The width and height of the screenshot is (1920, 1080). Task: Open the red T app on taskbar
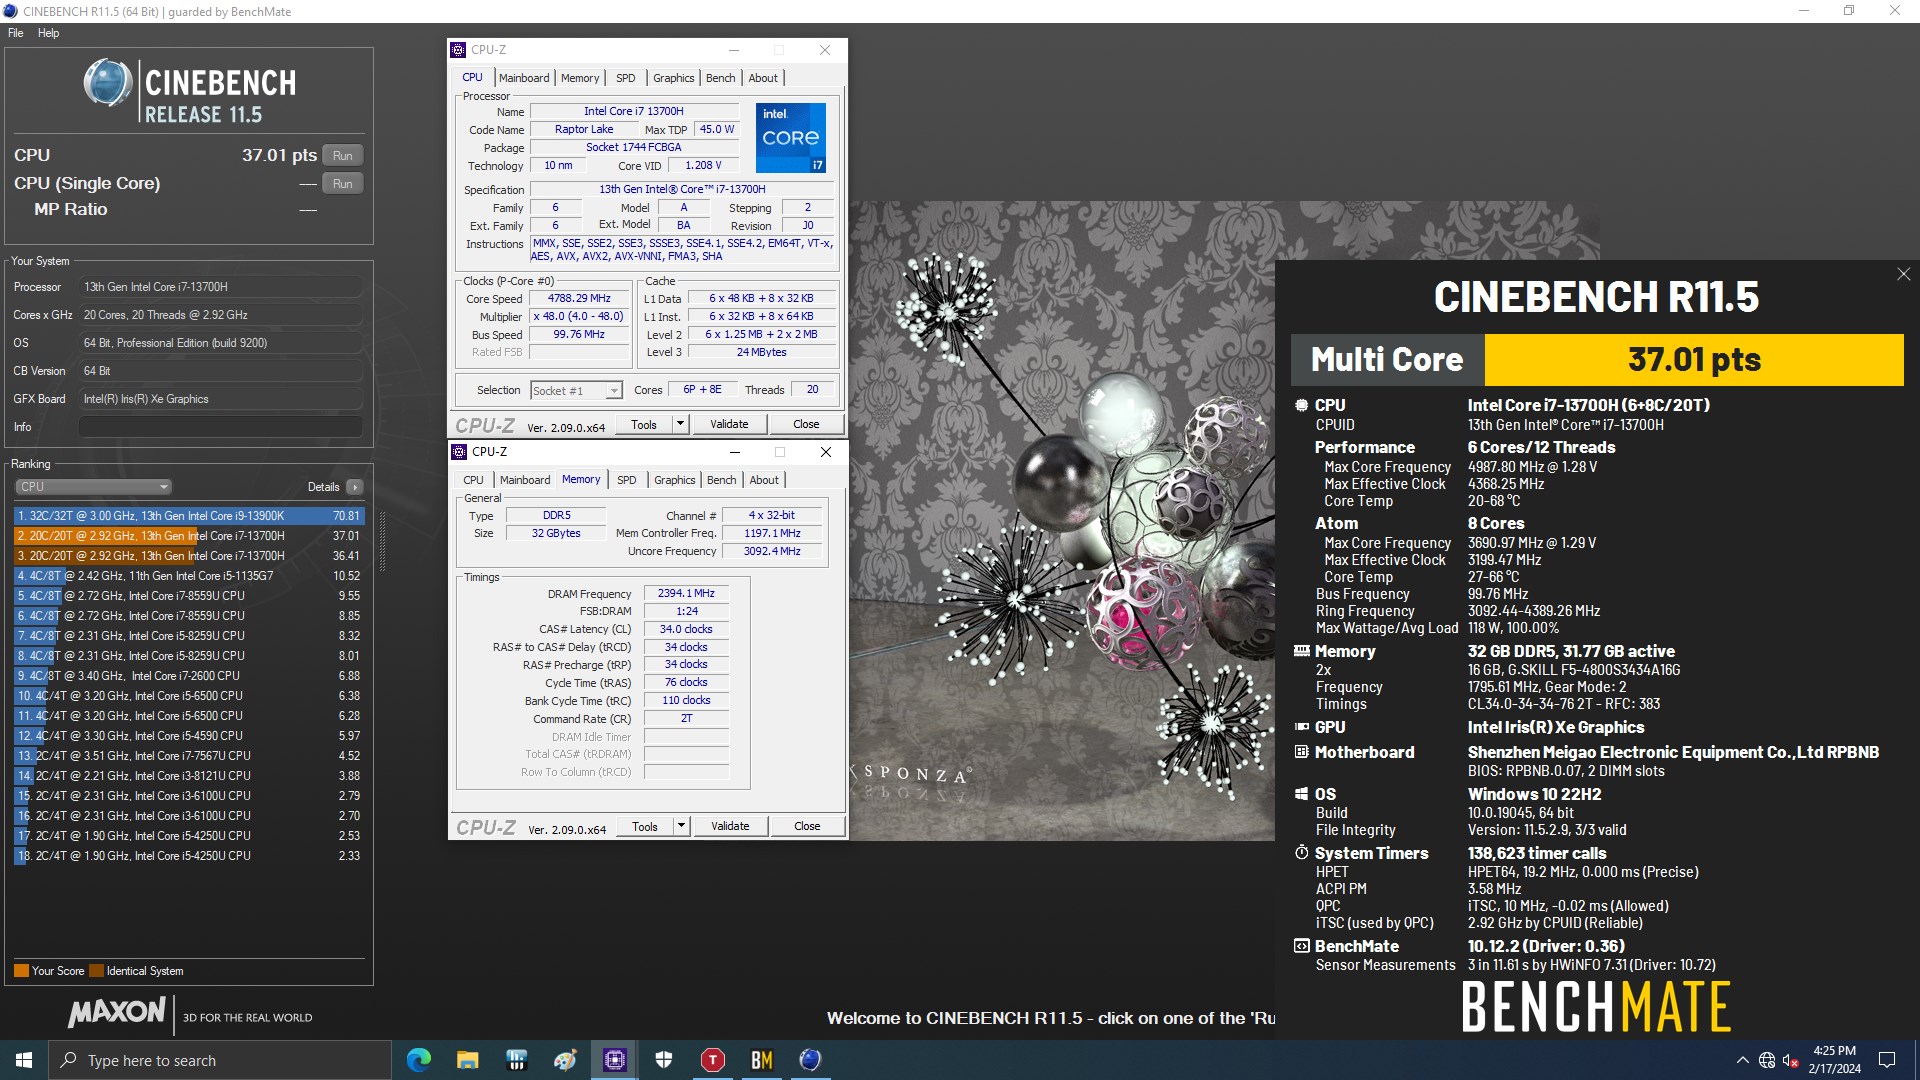click(712, 1060)
